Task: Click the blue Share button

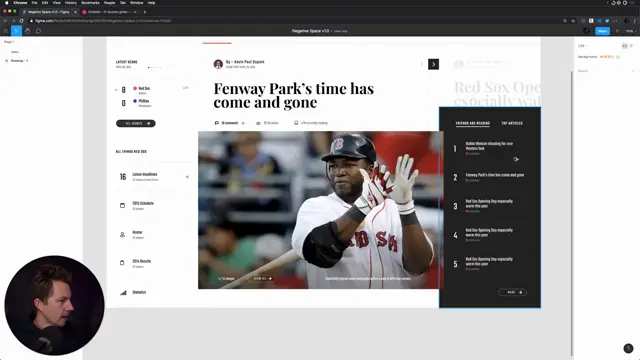Action: (x=602, y=31)
